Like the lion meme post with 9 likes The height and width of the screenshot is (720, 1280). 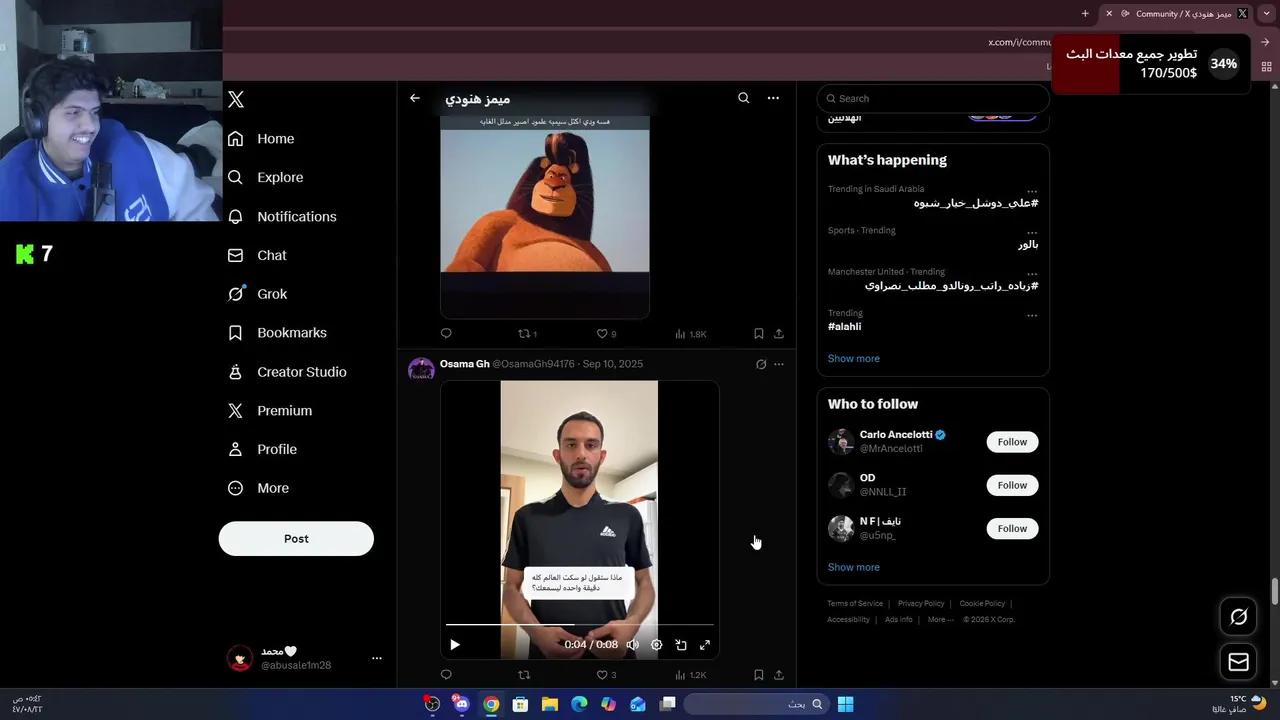tap(606, 333)
